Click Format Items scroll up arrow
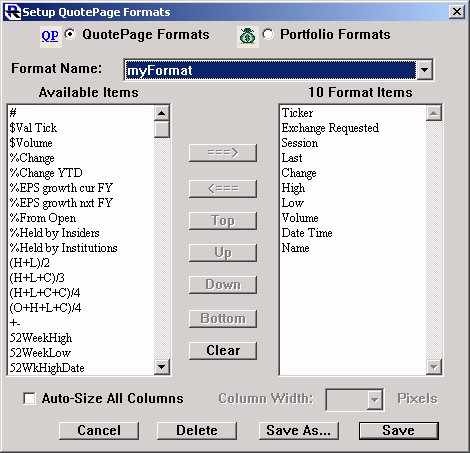Viewport: 470px width, 453px height. (434, 113)
